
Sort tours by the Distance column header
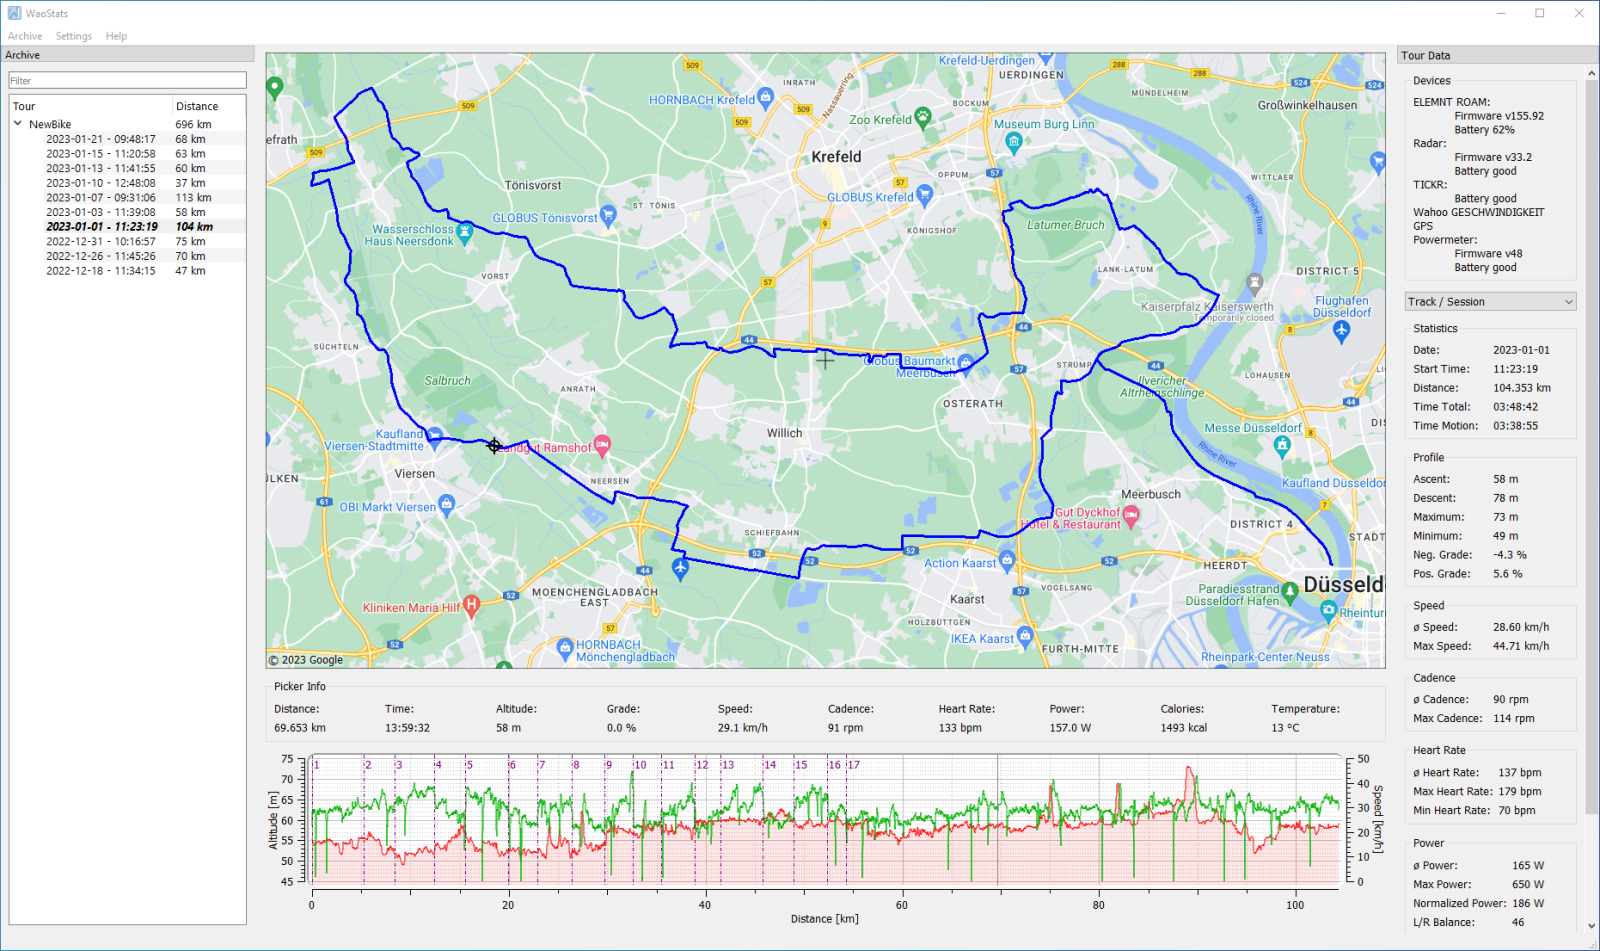(x=209, y=106)
